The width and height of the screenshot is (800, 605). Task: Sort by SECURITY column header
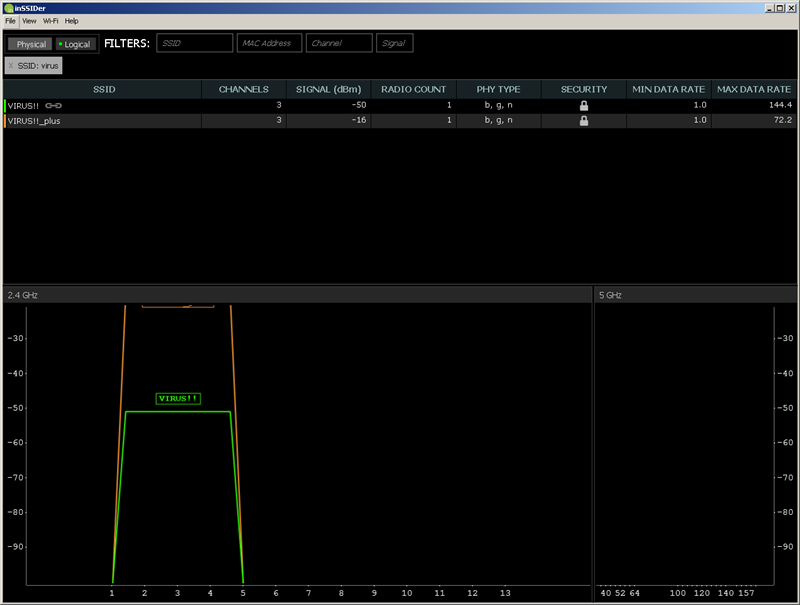click(x=584, y=89)
